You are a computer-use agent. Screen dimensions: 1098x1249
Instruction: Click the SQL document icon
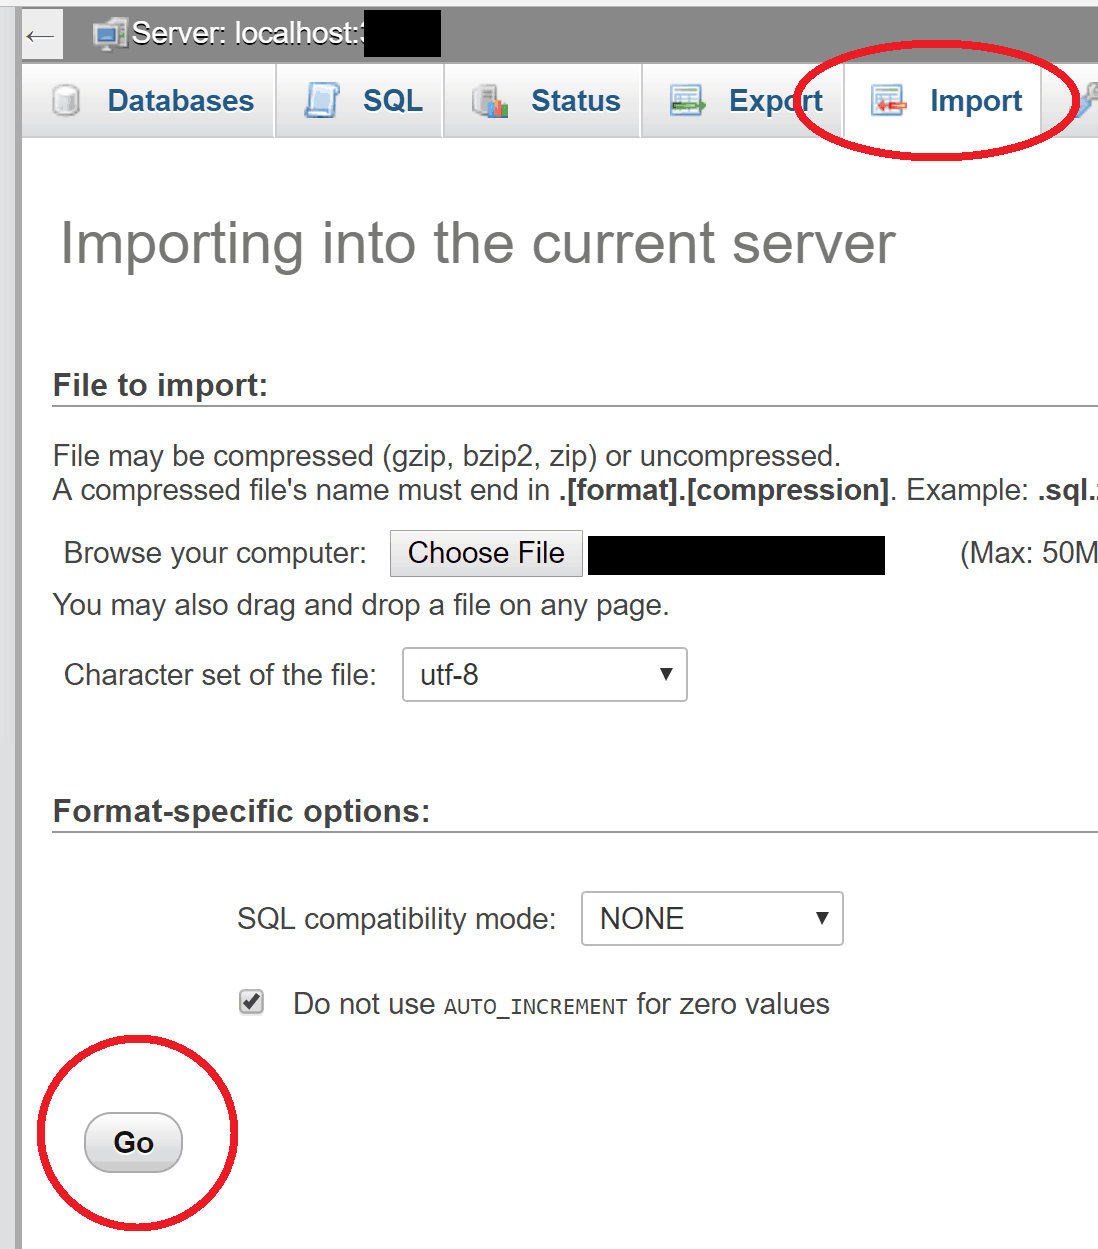[x=321, y=101]
